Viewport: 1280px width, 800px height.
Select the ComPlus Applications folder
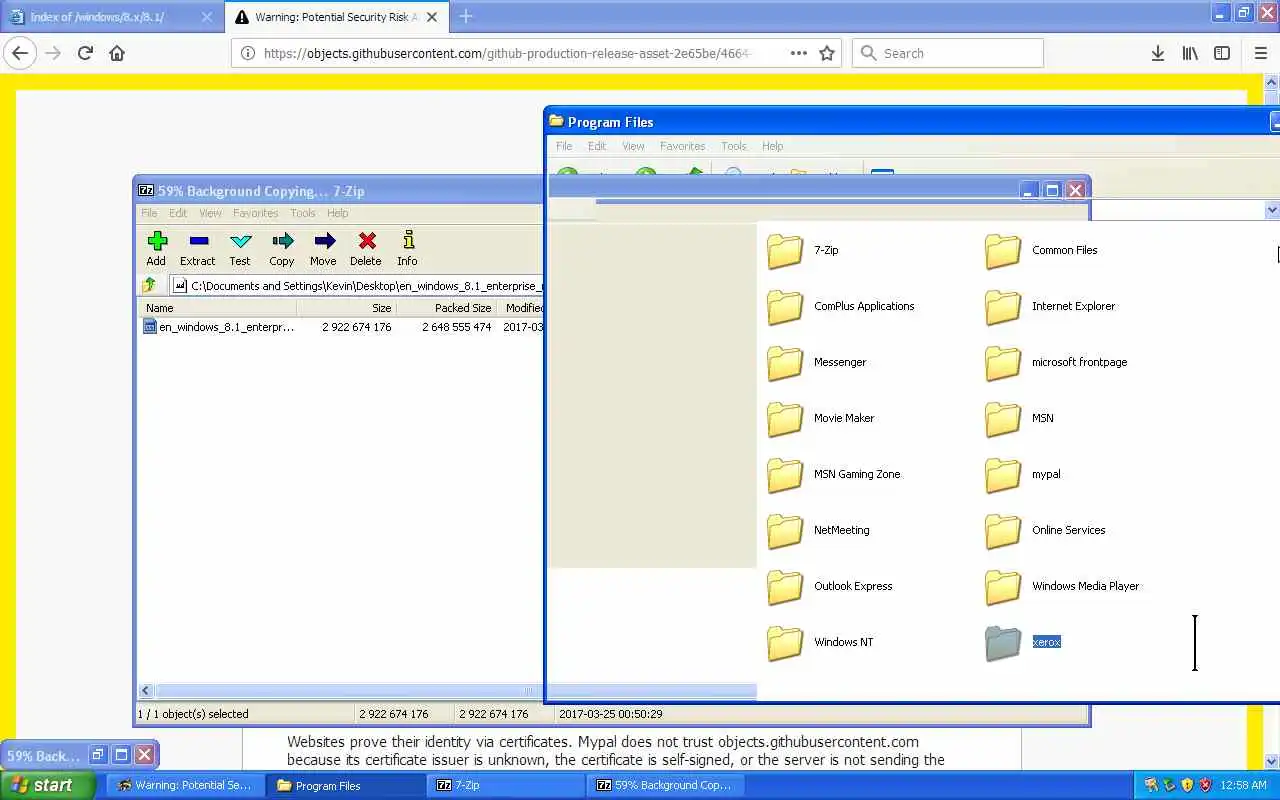(841, 307)
